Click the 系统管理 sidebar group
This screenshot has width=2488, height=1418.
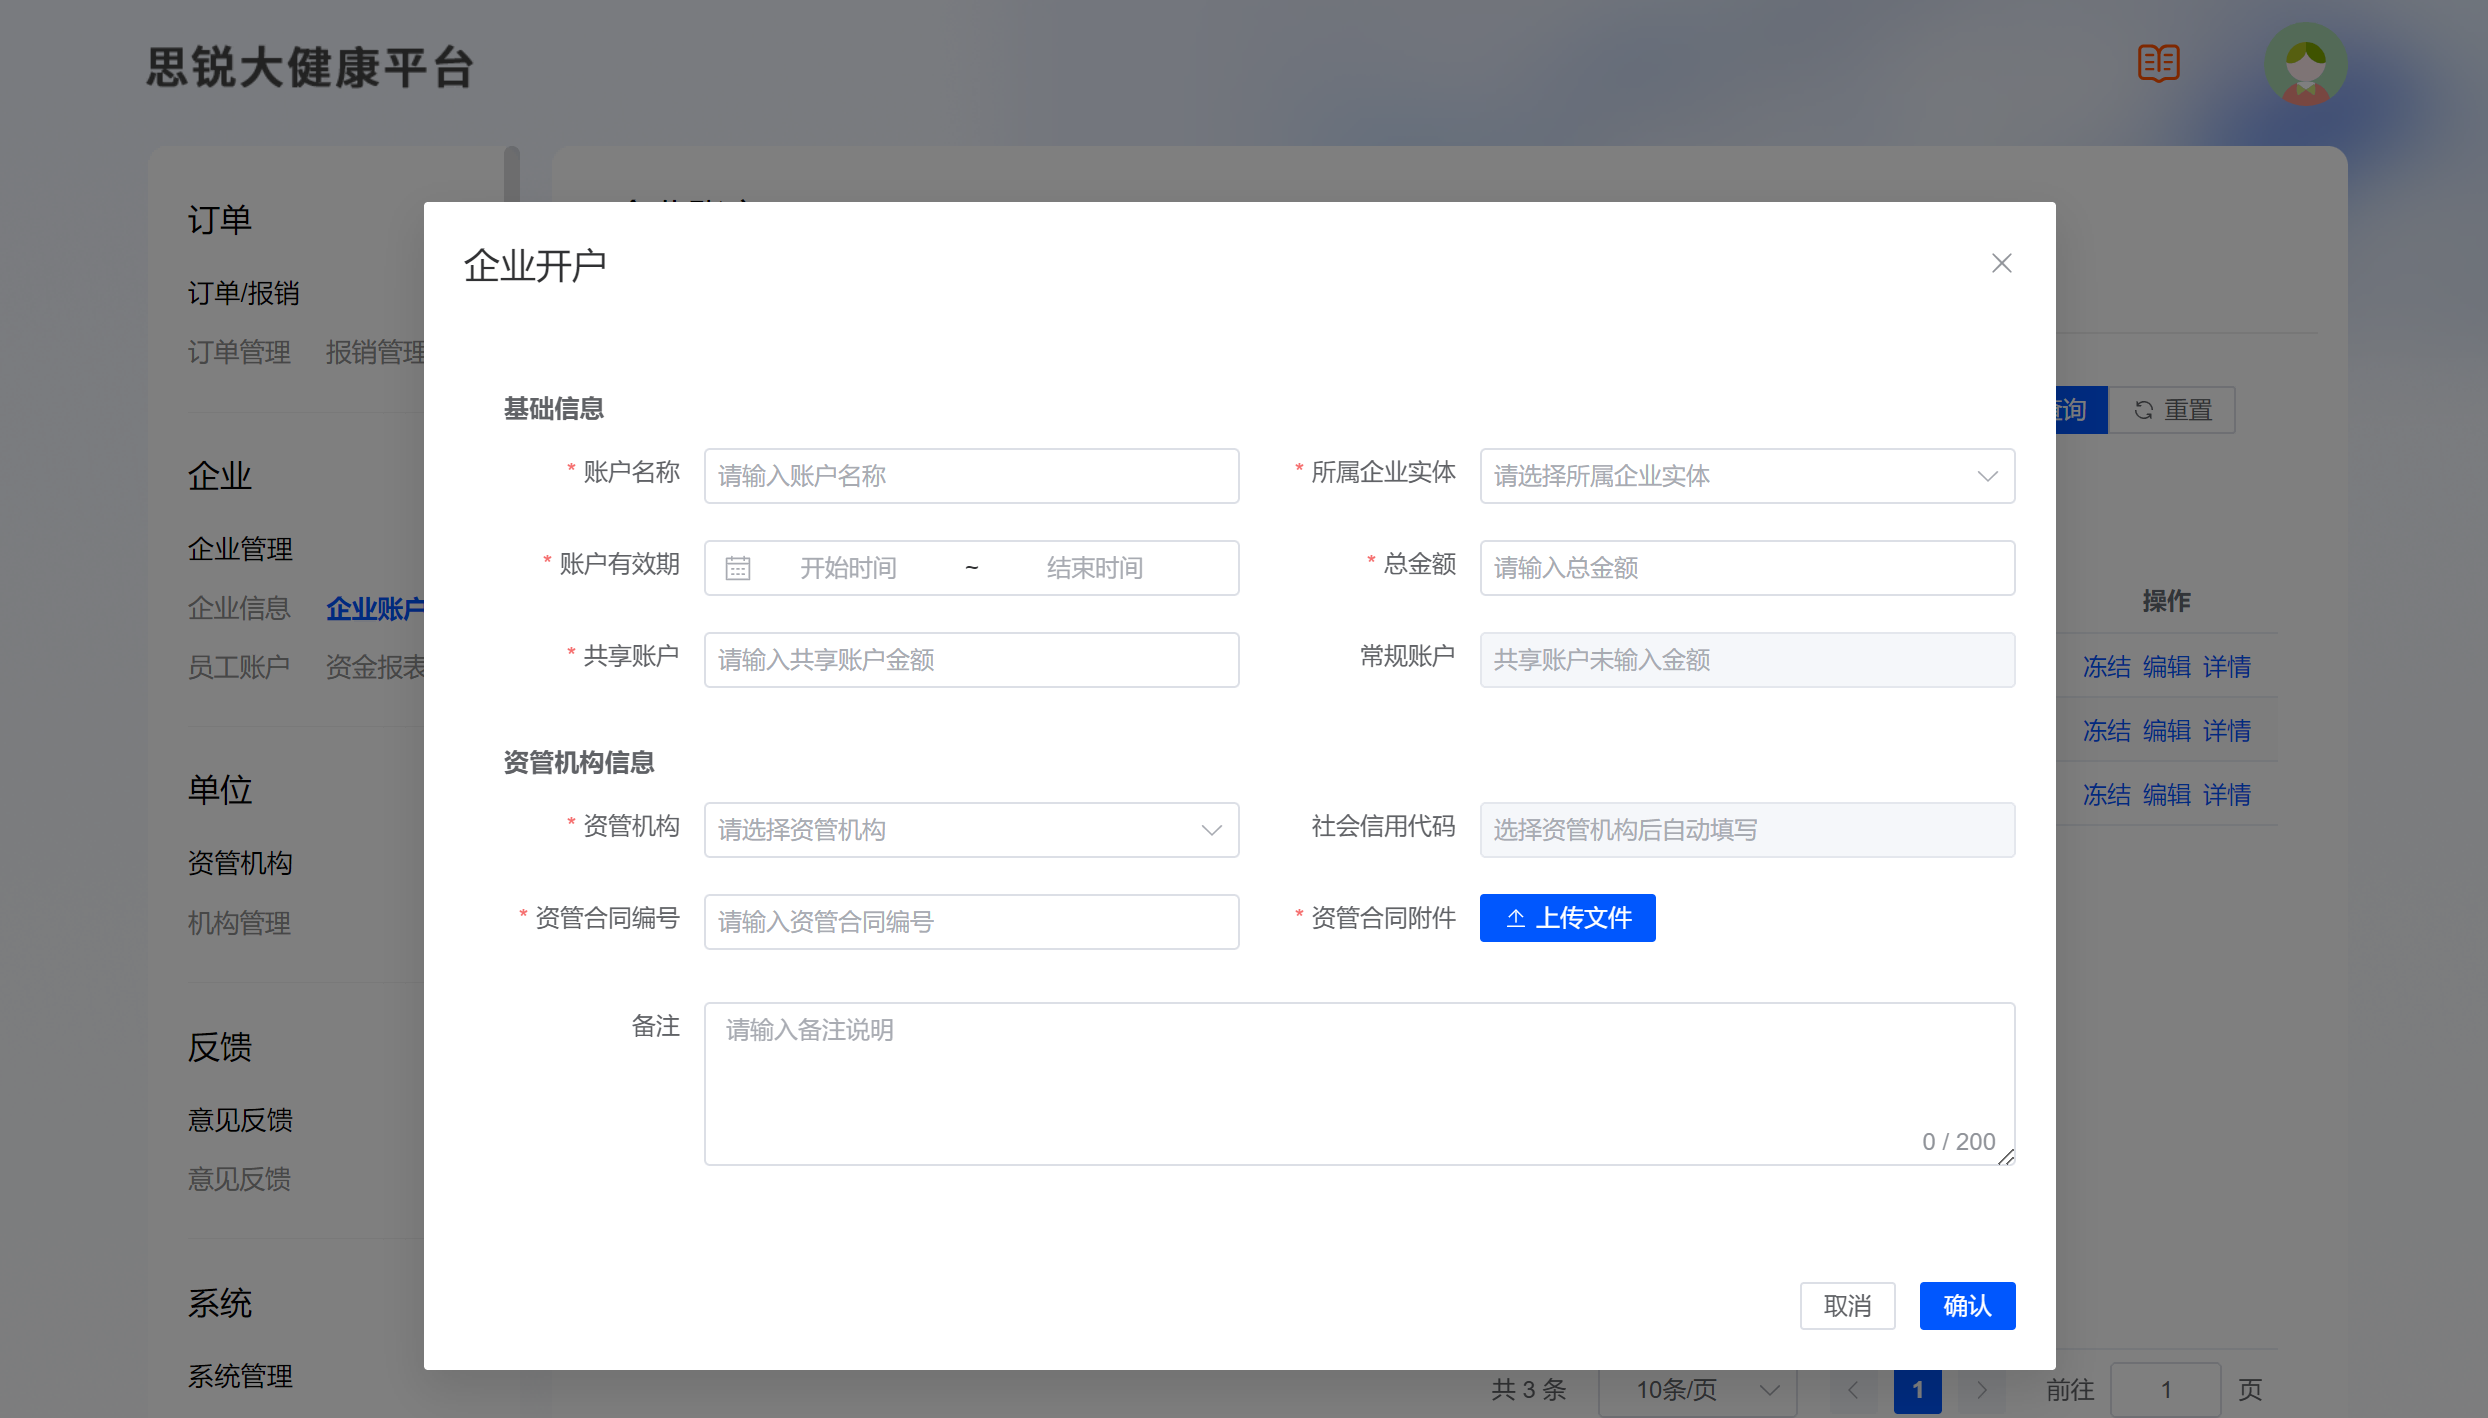(x=240, y=1376)
